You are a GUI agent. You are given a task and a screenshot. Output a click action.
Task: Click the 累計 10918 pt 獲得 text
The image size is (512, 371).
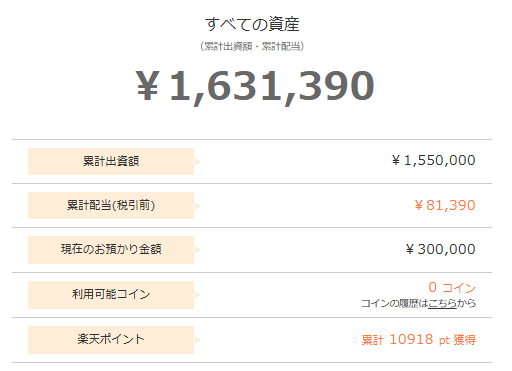click(x=419, y=339)
